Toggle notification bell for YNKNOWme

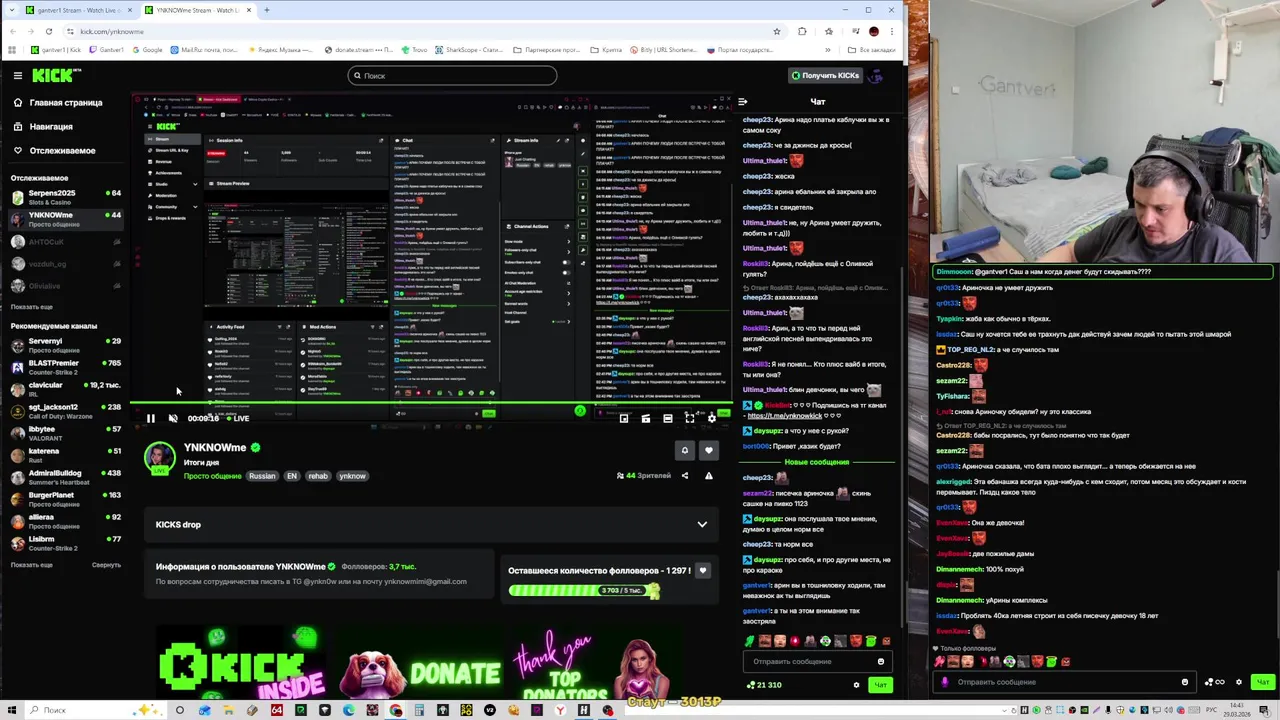[685, 451]
